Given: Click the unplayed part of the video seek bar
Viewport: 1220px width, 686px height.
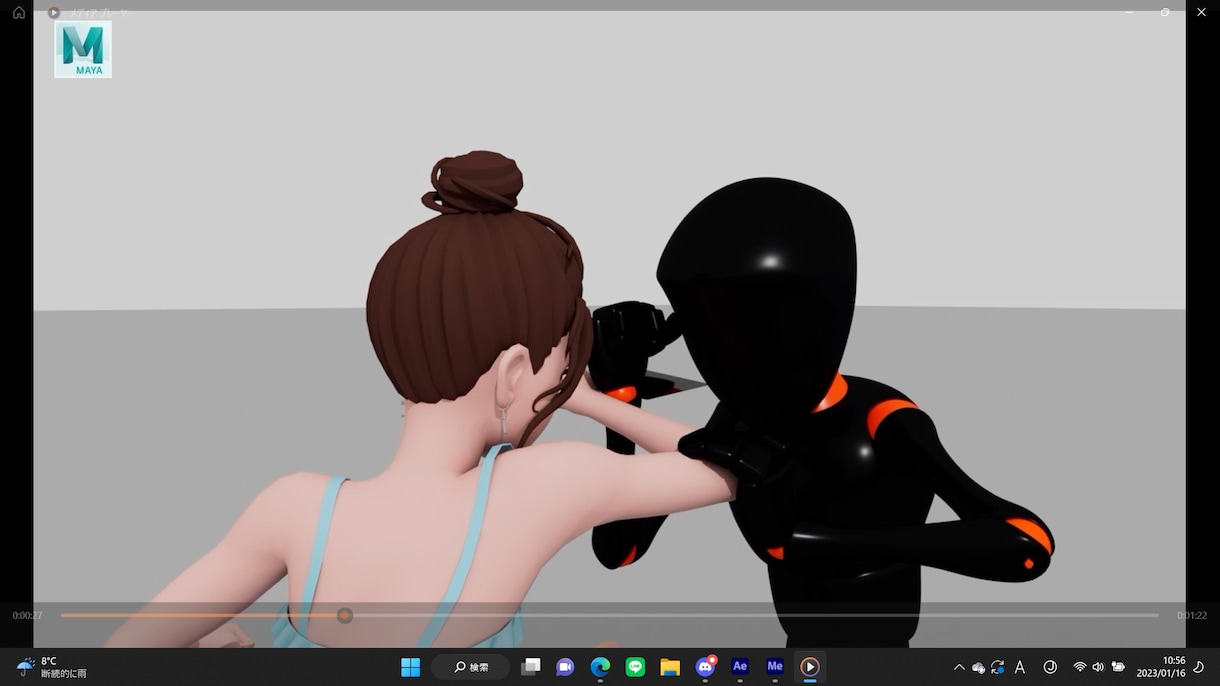Looking at the screenshot, I should click(755, 615).
